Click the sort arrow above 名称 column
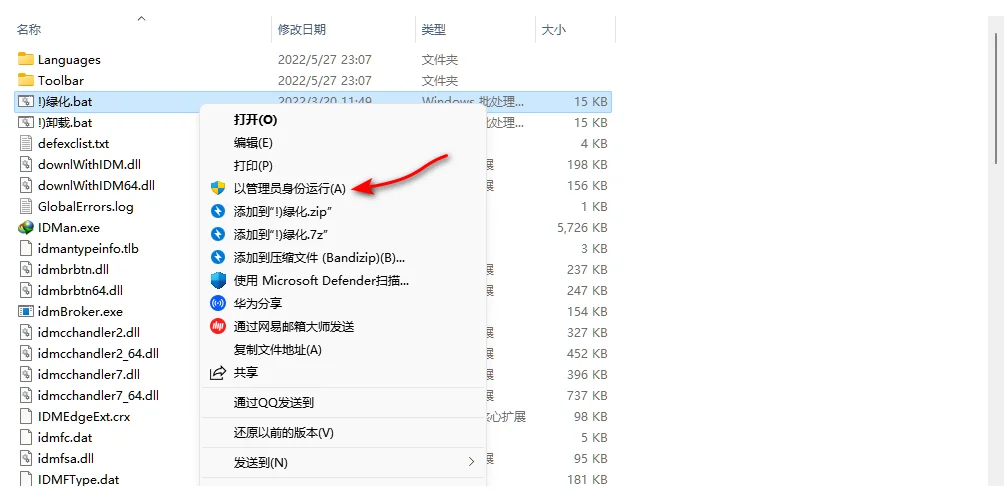This screenshot has width=1004, height=502. click(x=142, y=19)
